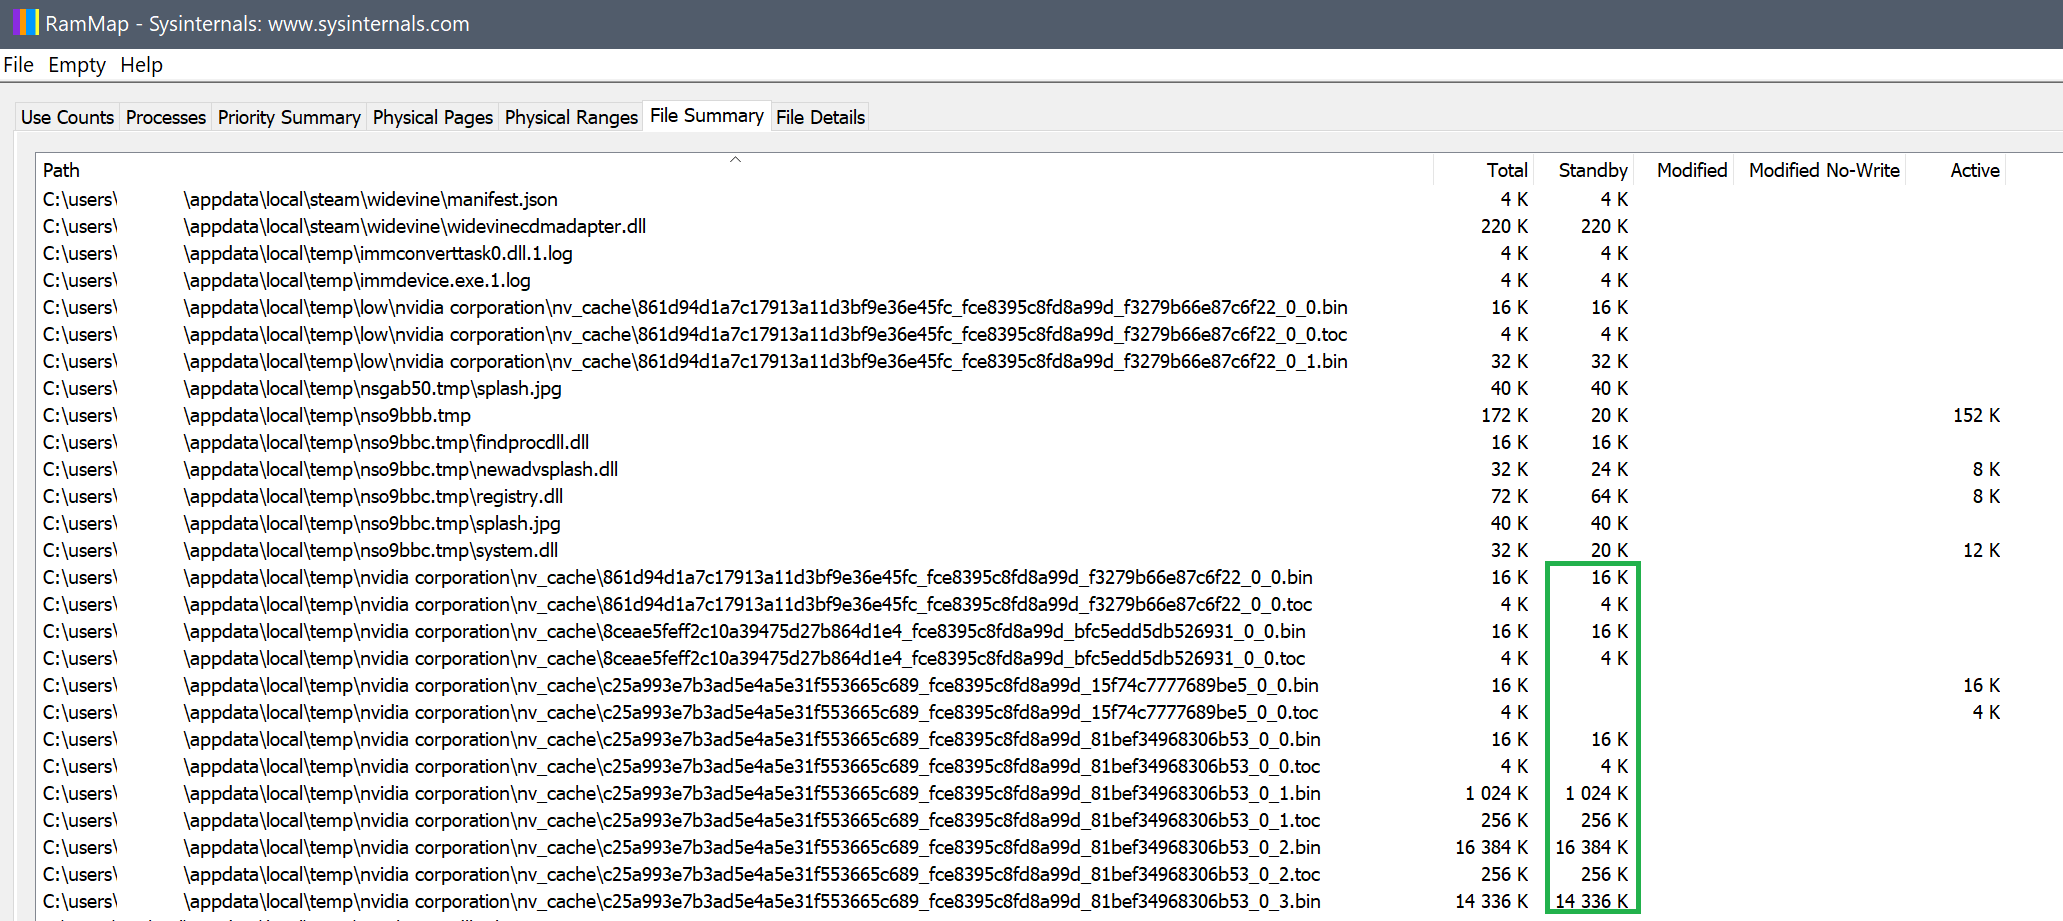Select the 15f74c7777689be5_0_0.toc path

click(681, 712)
